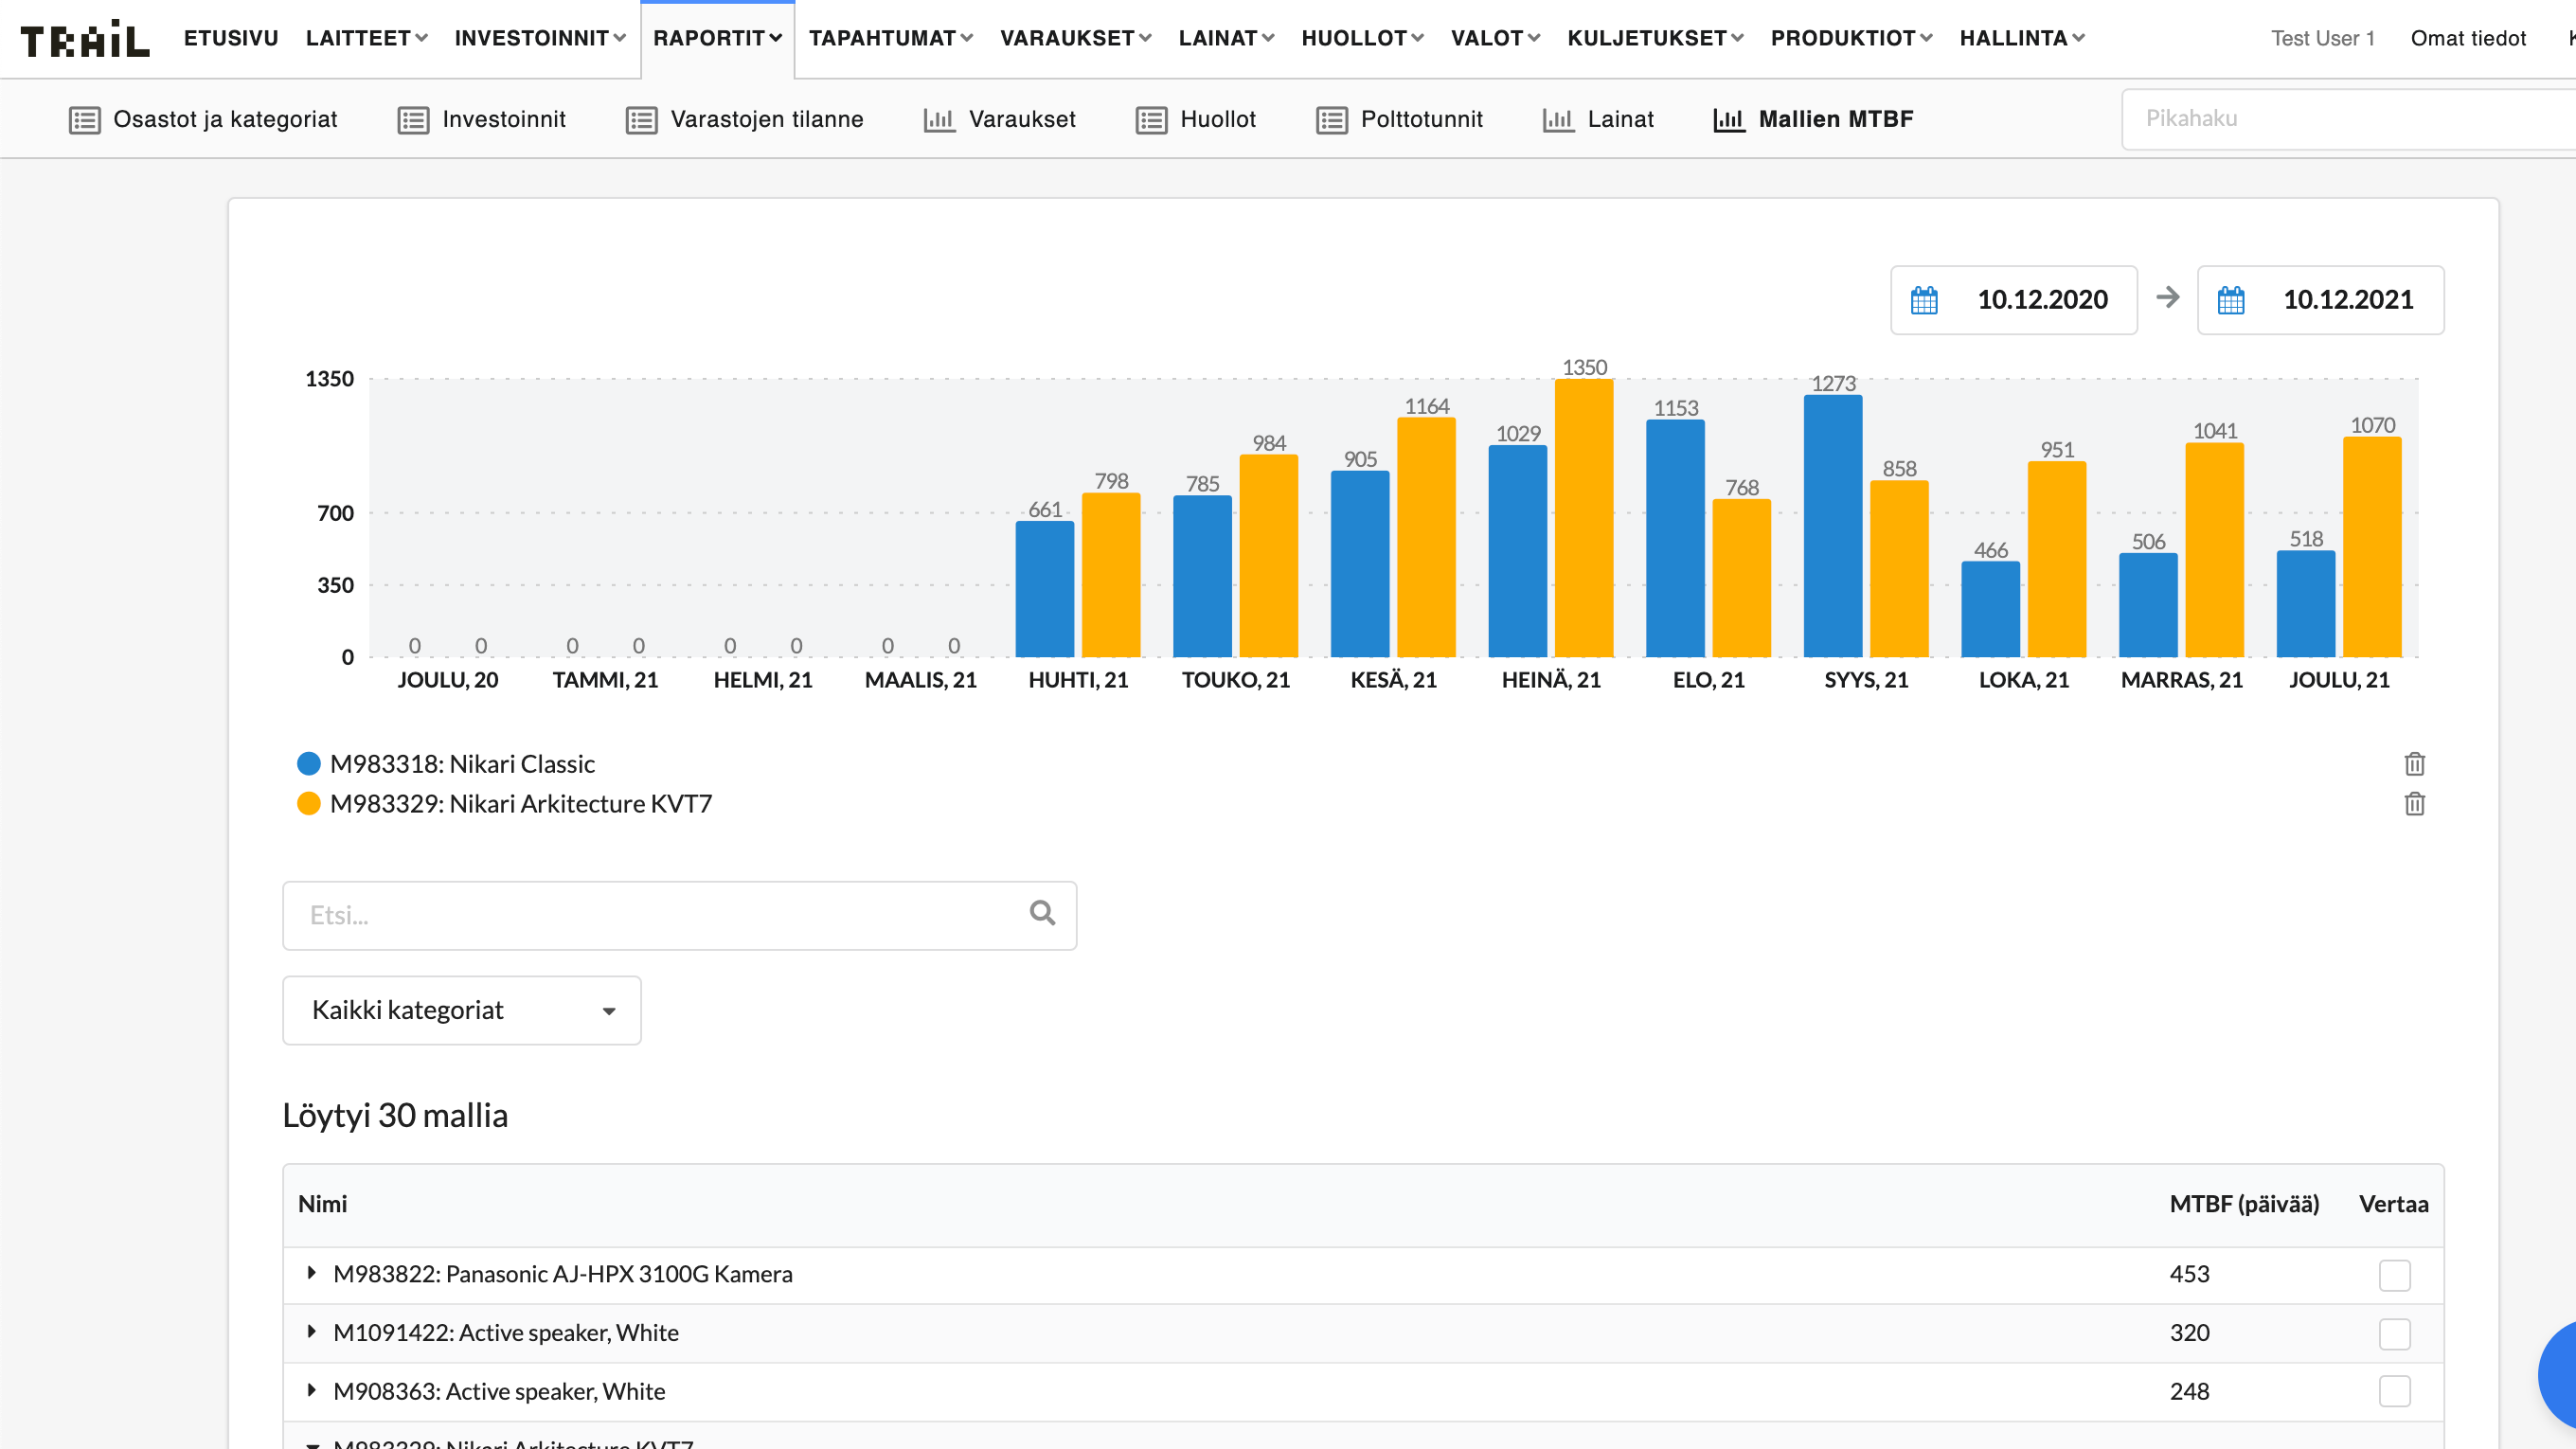Image resolution: width=2576 pixels, height=1449 pixels.
Task: Click the search magnifier icon
Action: pyautogui.click(x=1042, y=913)
